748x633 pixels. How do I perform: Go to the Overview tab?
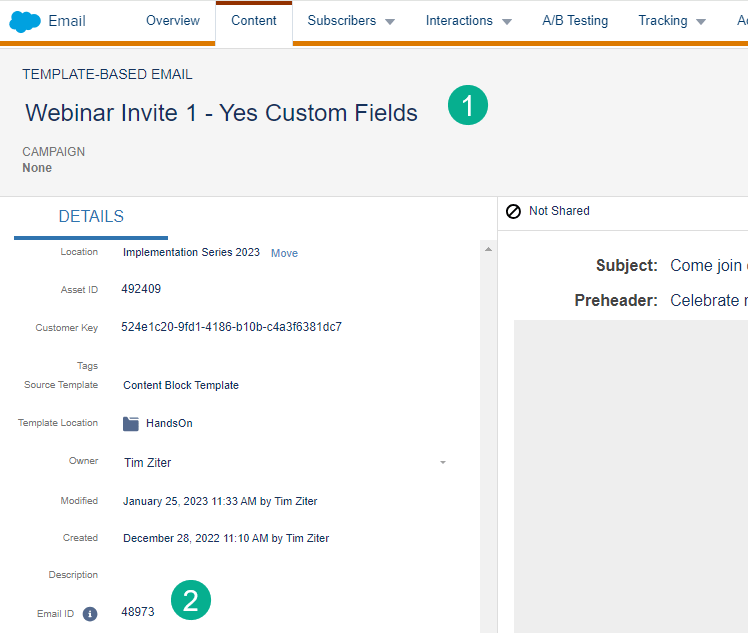click(173, 21)
